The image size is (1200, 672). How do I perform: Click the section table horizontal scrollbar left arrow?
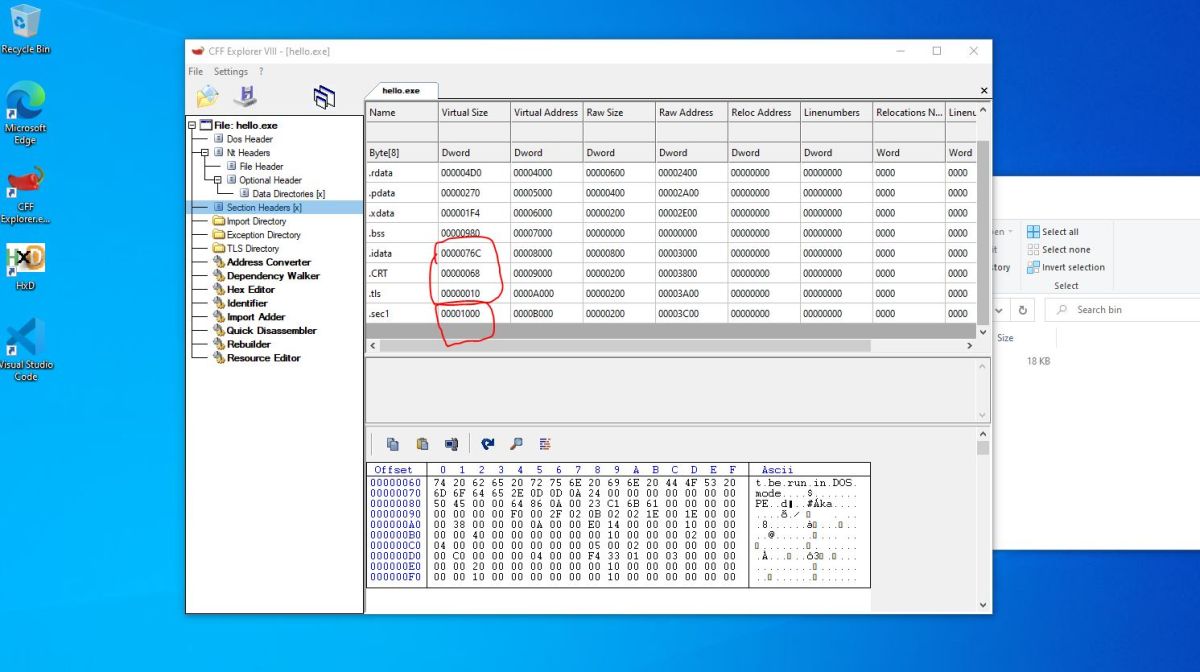pyautogui.click(x=373, y=345)
